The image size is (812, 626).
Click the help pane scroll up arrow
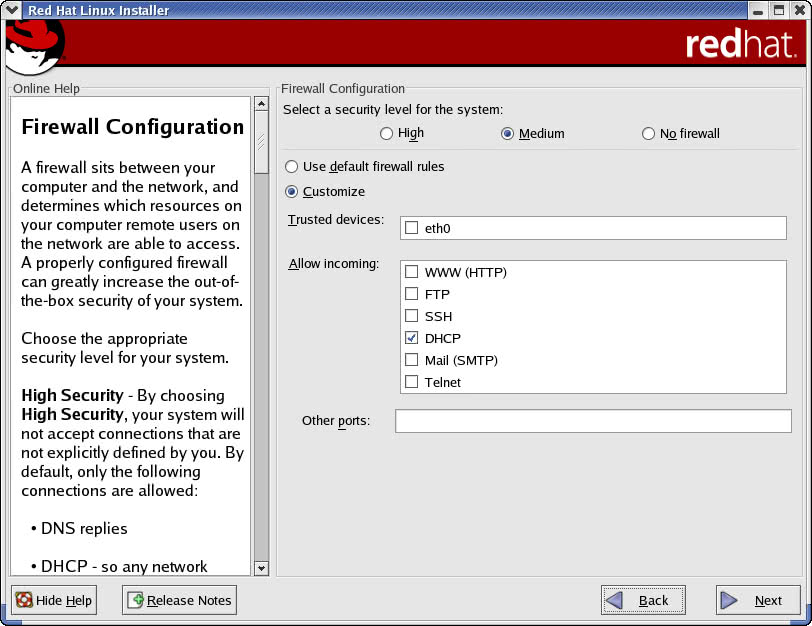(x=262, y=104)
